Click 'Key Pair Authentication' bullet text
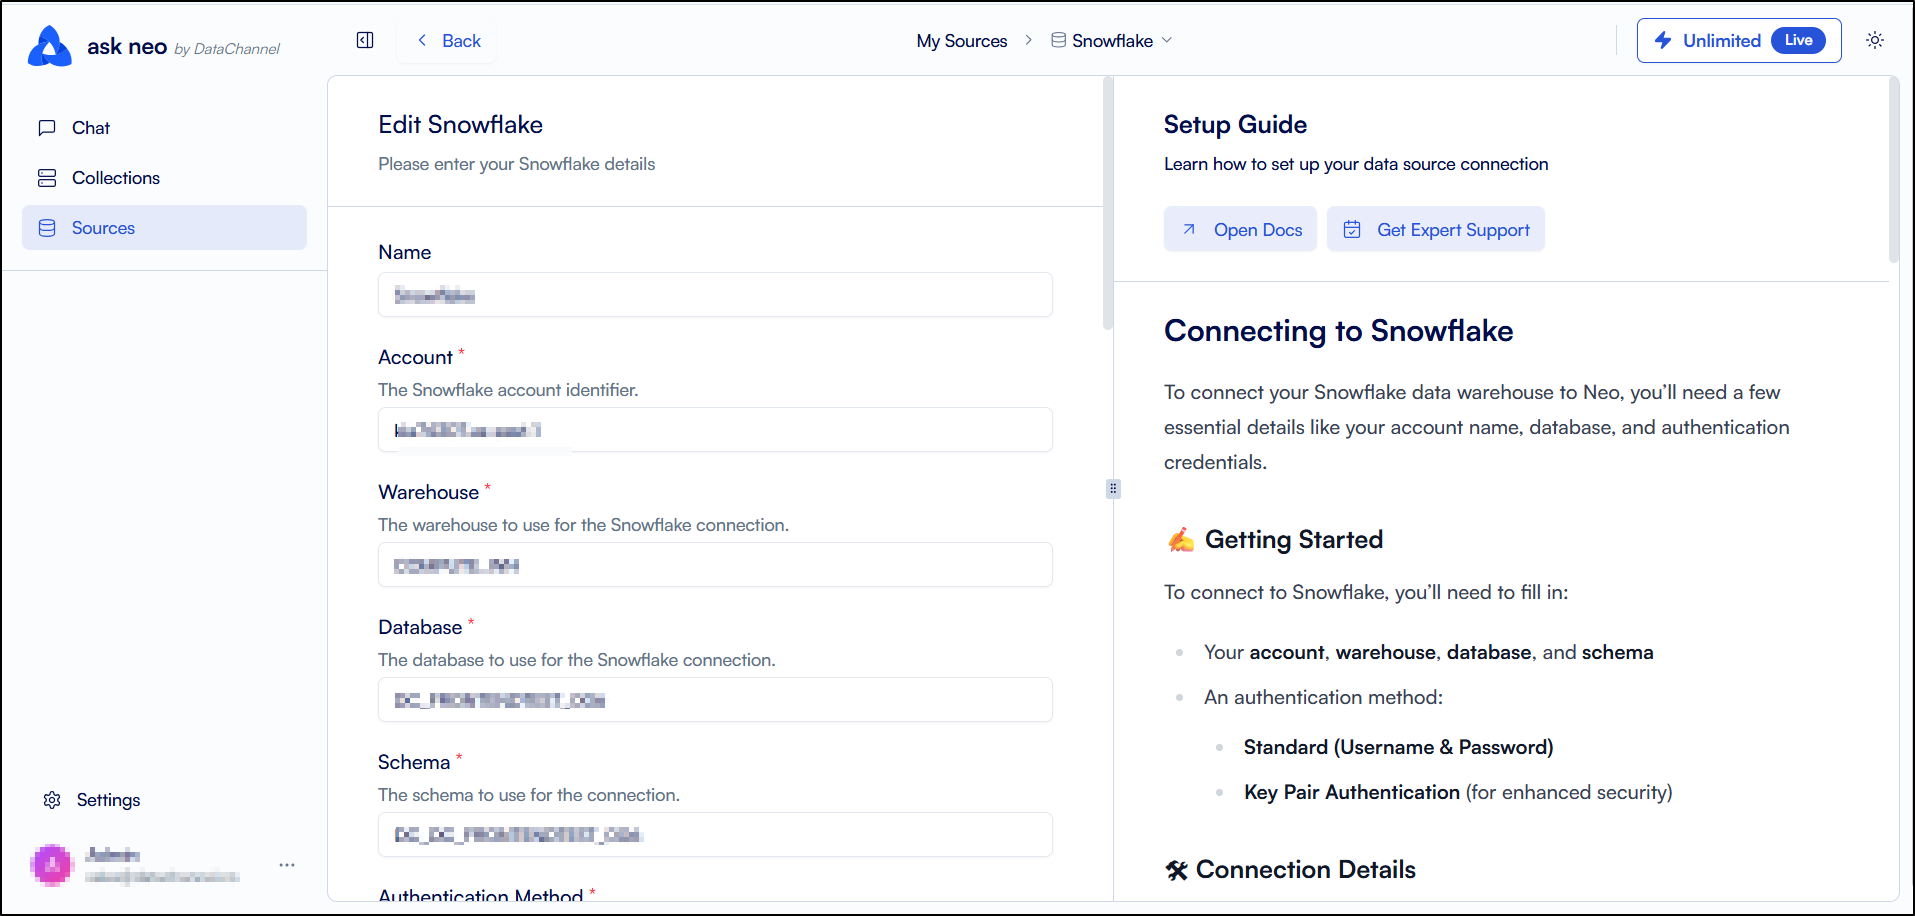 coord(1352,792)
